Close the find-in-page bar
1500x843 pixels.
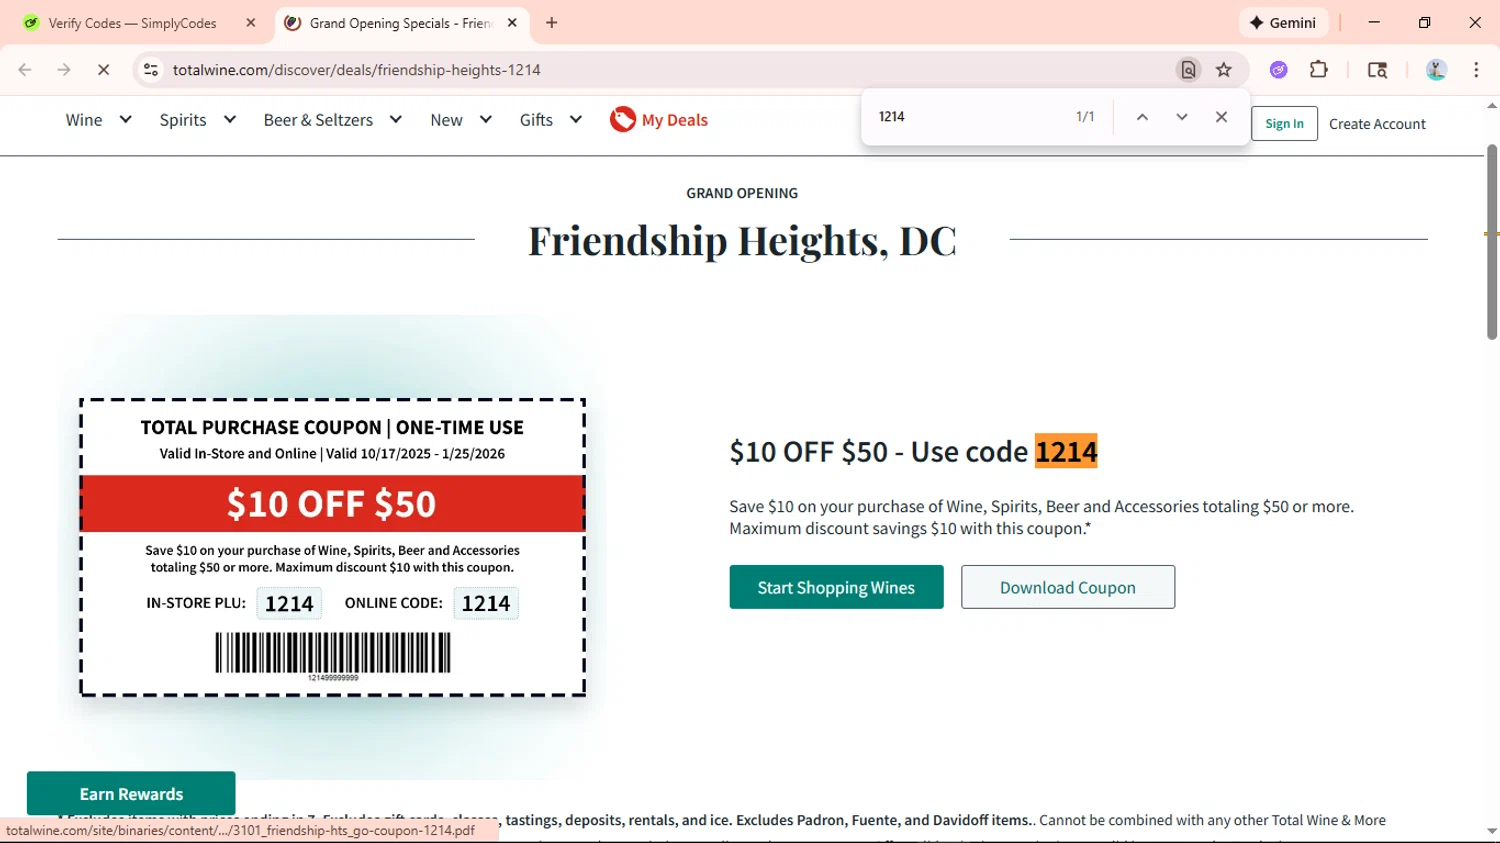click(1221, 117)
